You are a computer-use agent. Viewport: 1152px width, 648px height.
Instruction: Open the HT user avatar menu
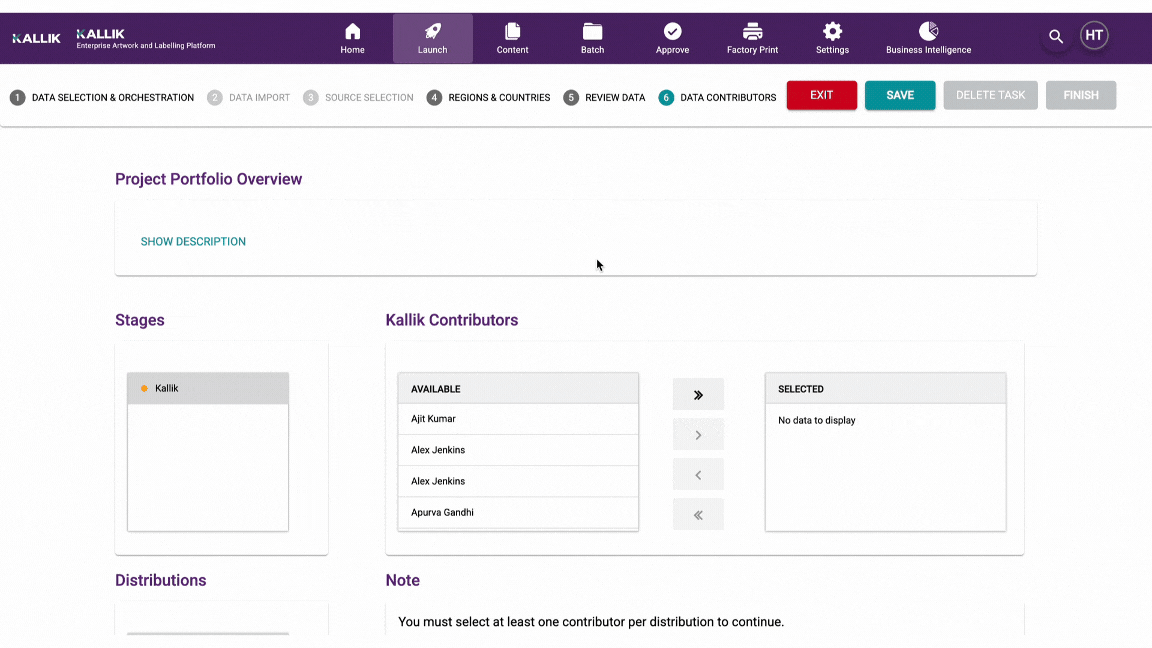click(1094, 36)
